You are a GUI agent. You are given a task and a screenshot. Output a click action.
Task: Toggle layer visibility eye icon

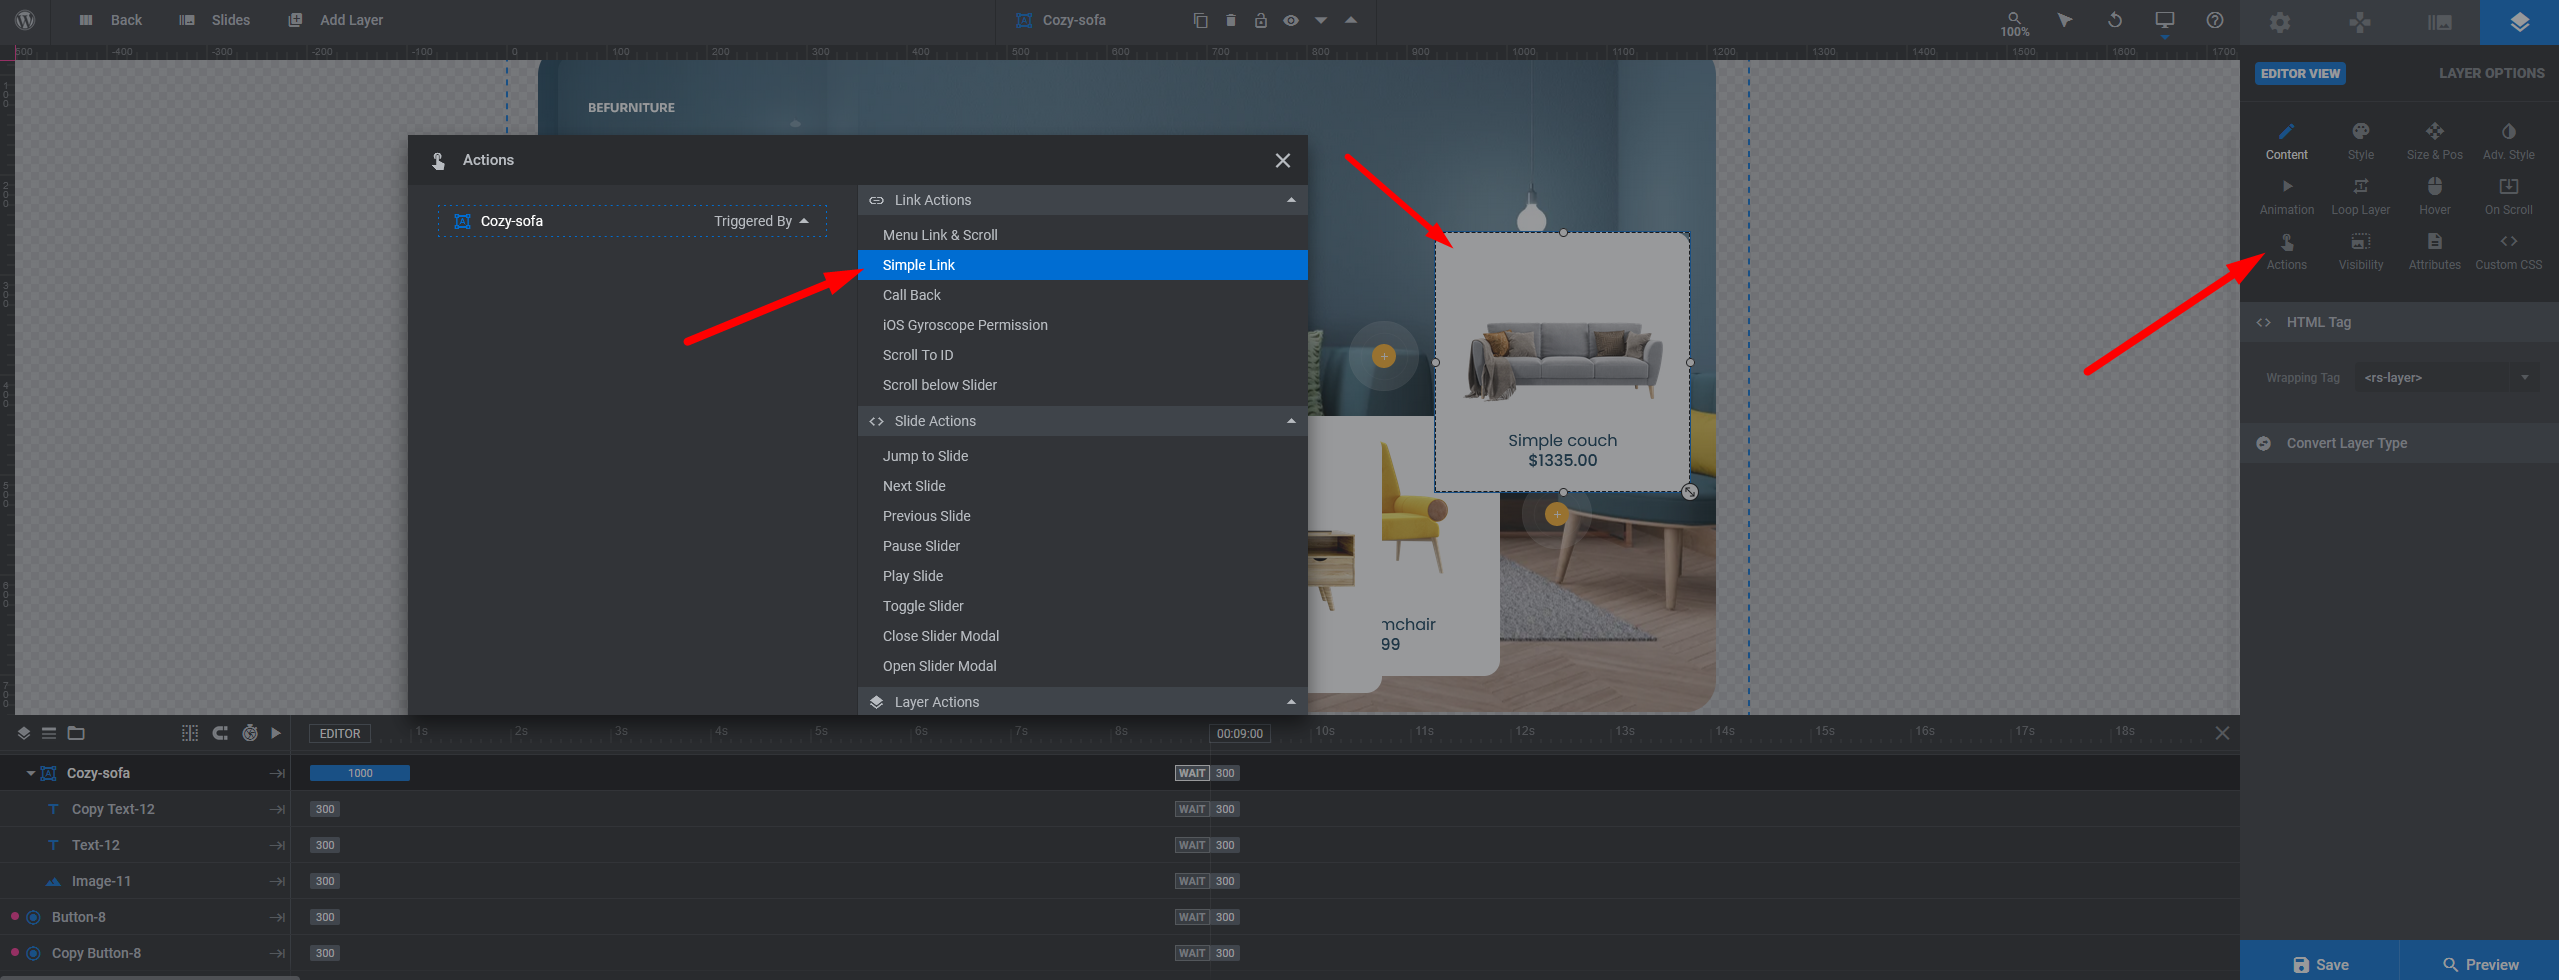pyautogui.click(x=1290, y=21)
